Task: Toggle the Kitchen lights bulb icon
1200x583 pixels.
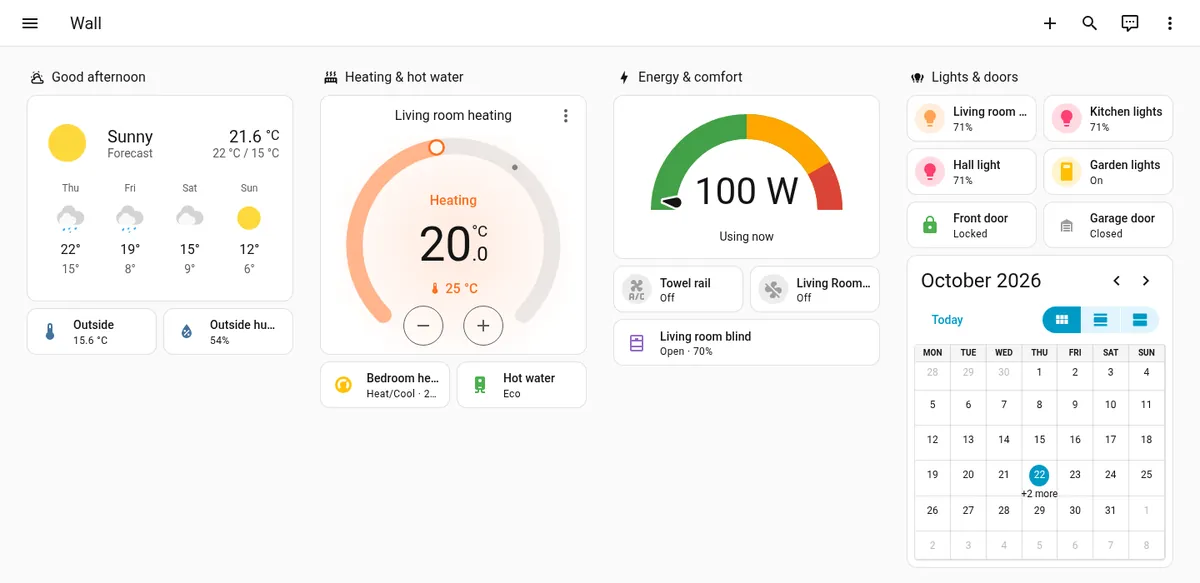Action: (1067, 119)
